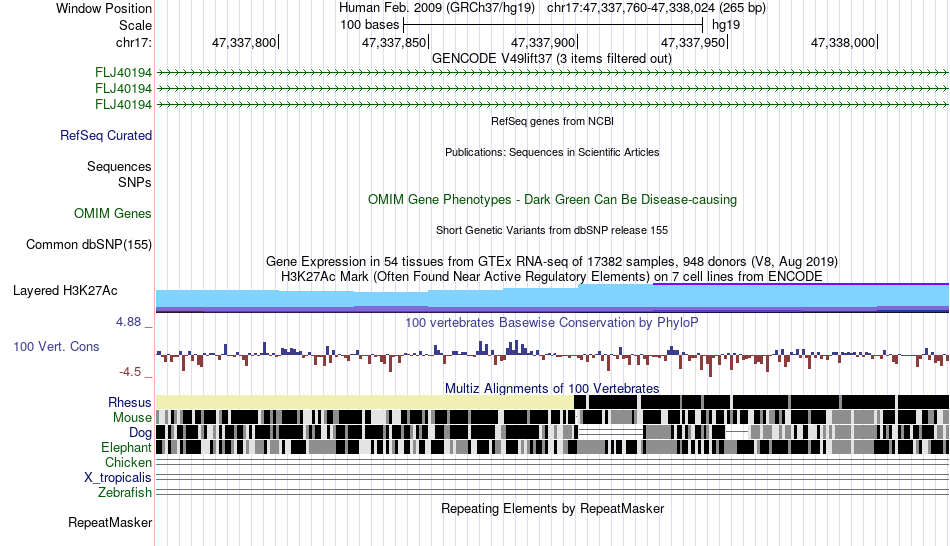Click the Sequences track label
The width and height of the screenshot is (950, 546).
[119, 166]
